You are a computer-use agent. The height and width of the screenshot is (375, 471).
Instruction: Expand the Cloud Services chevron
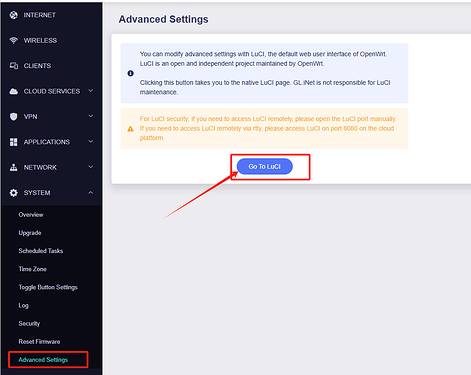click(x=91, y=91)
